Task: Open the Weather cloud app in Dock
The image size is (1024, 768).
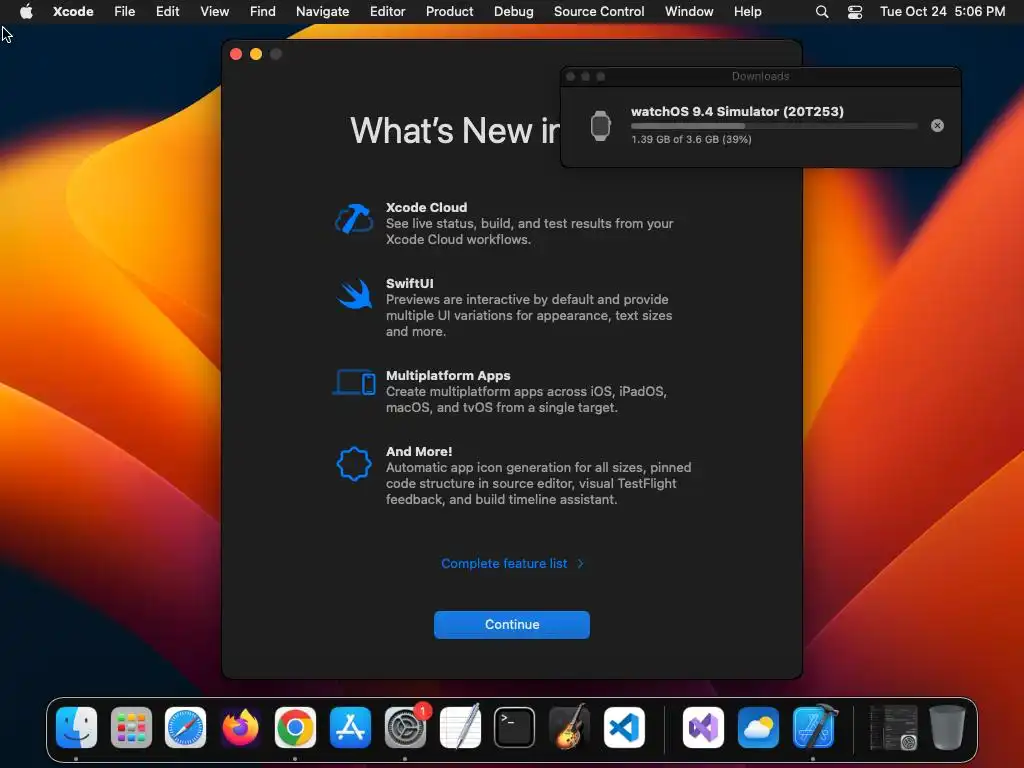Action: (x=758, y=727)
